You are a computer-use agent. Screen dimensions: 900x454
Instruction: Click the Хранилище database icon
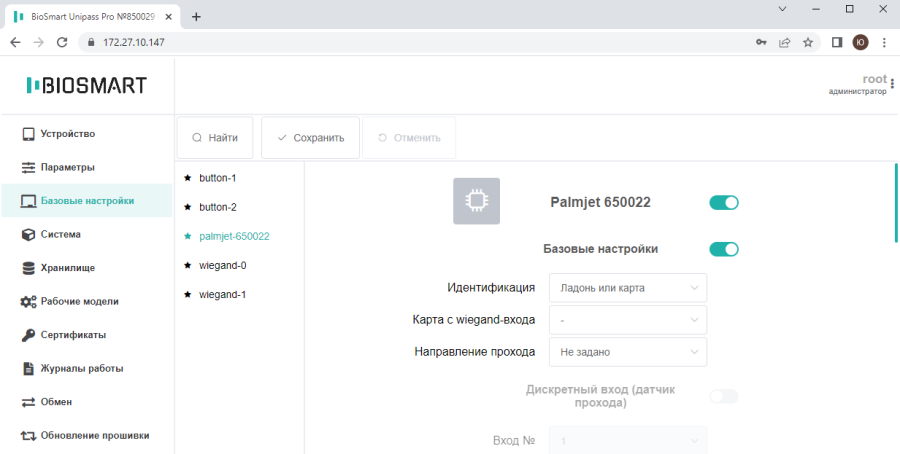pos(28,268)
